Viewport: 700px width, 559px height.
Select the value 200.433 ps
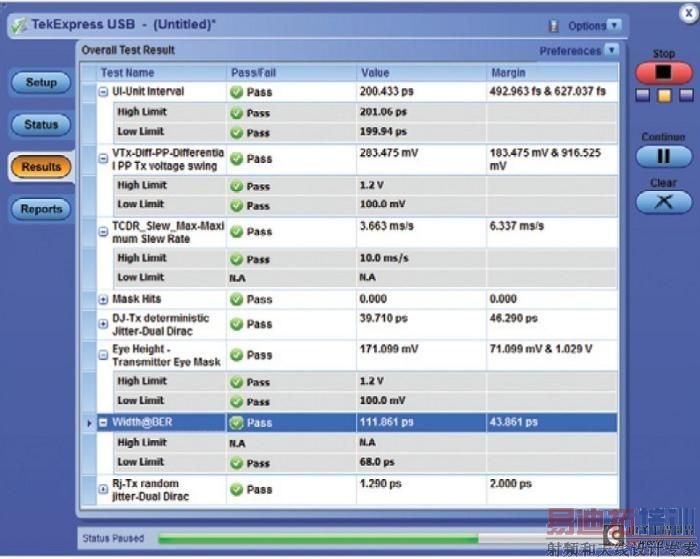click(387, 92)
